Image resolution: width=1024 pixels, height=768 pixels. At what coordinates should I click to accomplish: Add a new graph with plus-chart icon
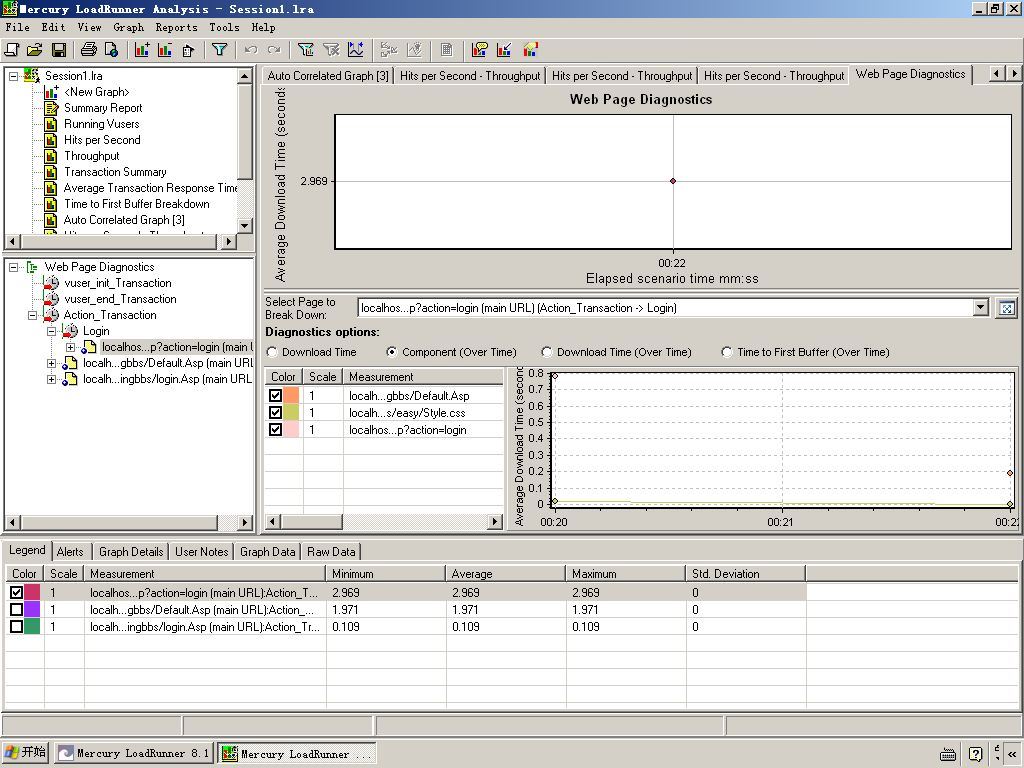point(142,50)
